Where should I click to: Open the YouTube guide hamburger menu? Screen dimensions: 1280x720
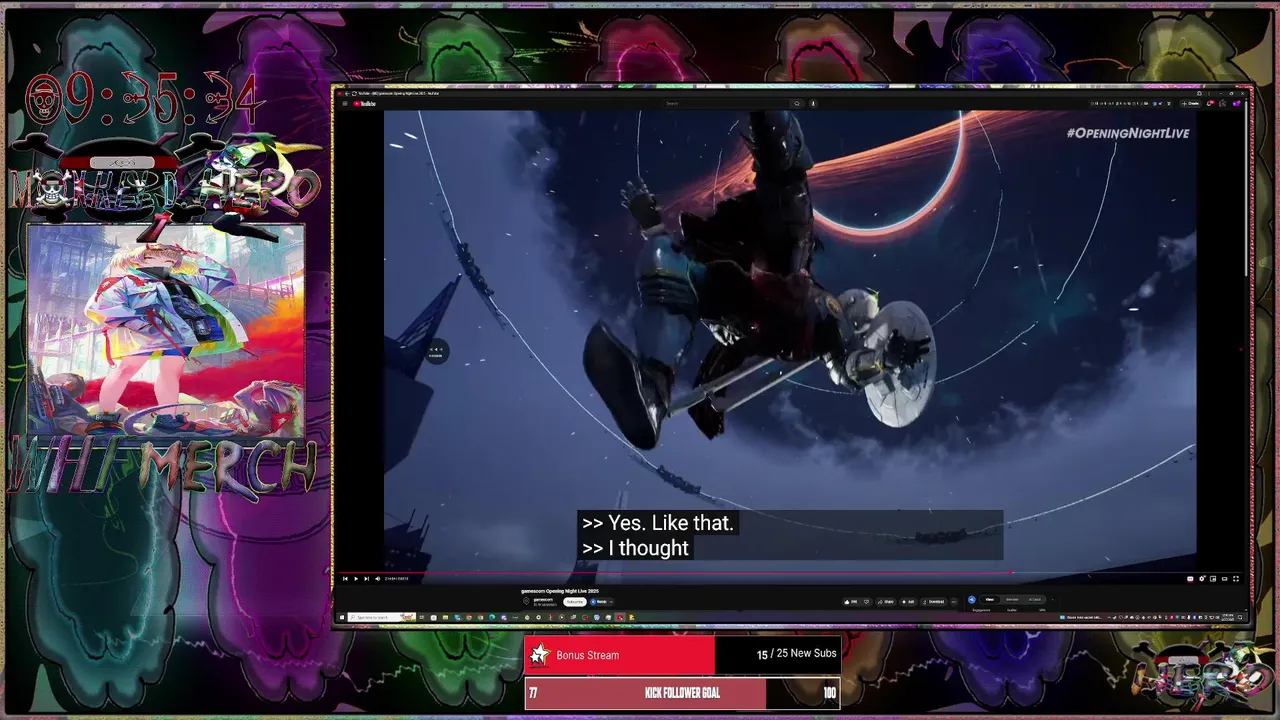345,103
